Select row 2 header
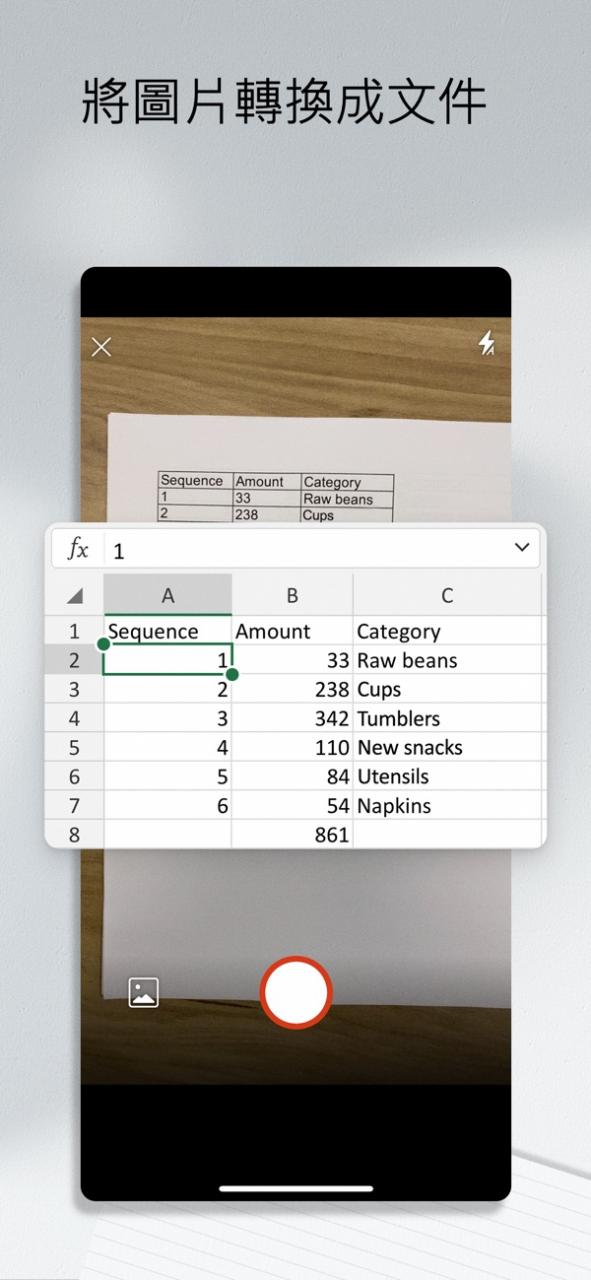Screen dimensions: 591x1280 [74, 660]
